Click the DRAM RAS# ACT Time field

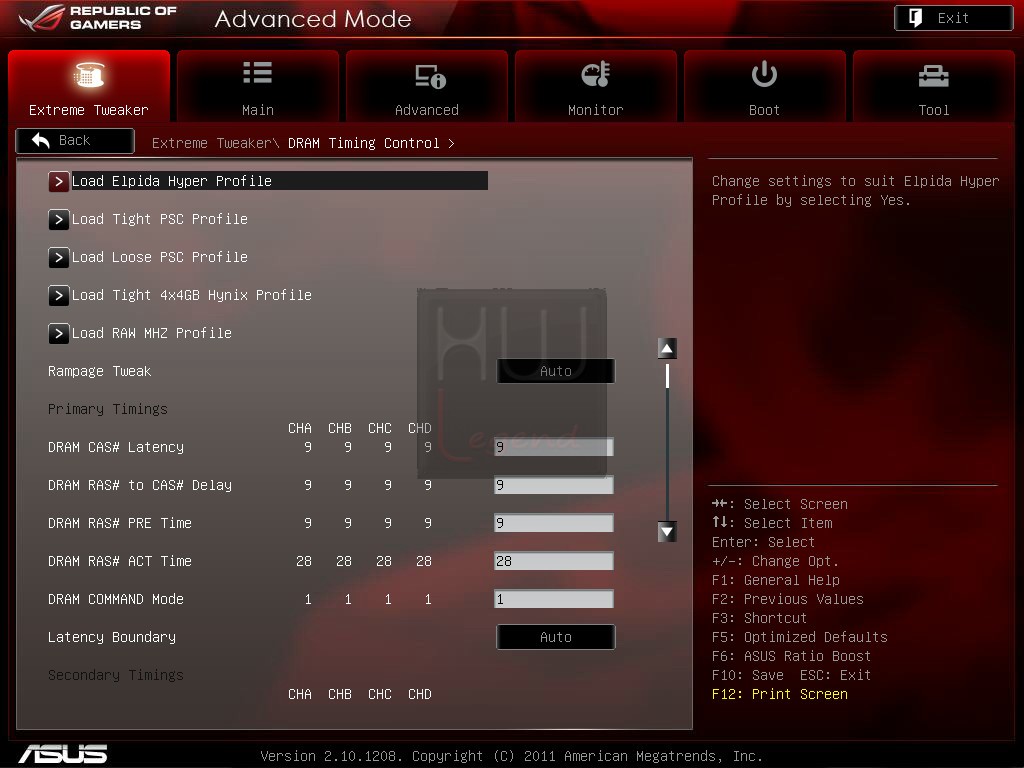coord(554,560)
